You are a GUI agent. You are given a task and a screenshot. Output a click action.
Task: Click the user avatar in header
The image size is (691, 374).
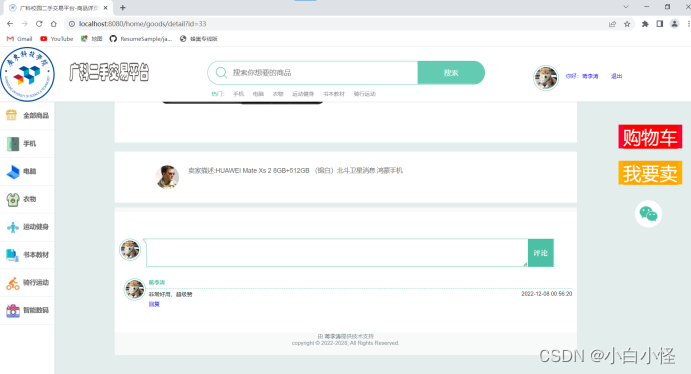click(x=546, y=78)
